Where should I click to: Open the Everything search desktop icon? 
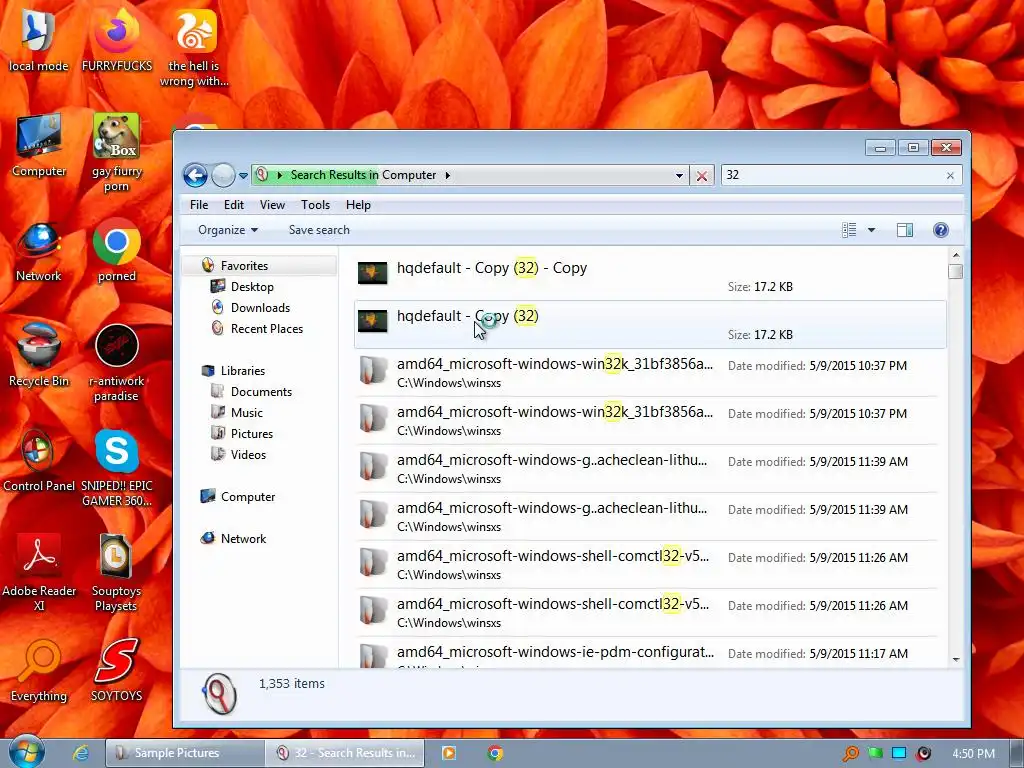click(x=39, y=671)
